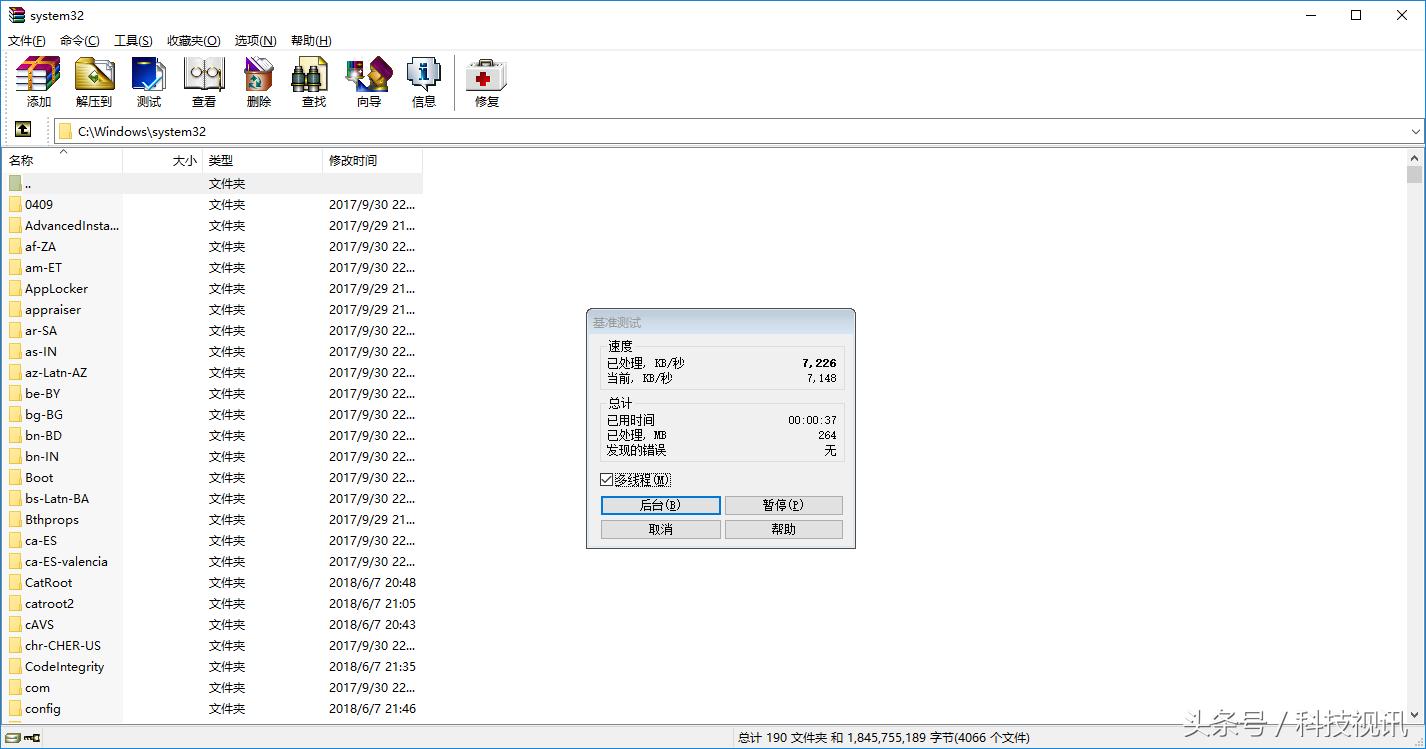Click the up-one-level folder icon
The image size is (1426, 749).
point(22,130)
